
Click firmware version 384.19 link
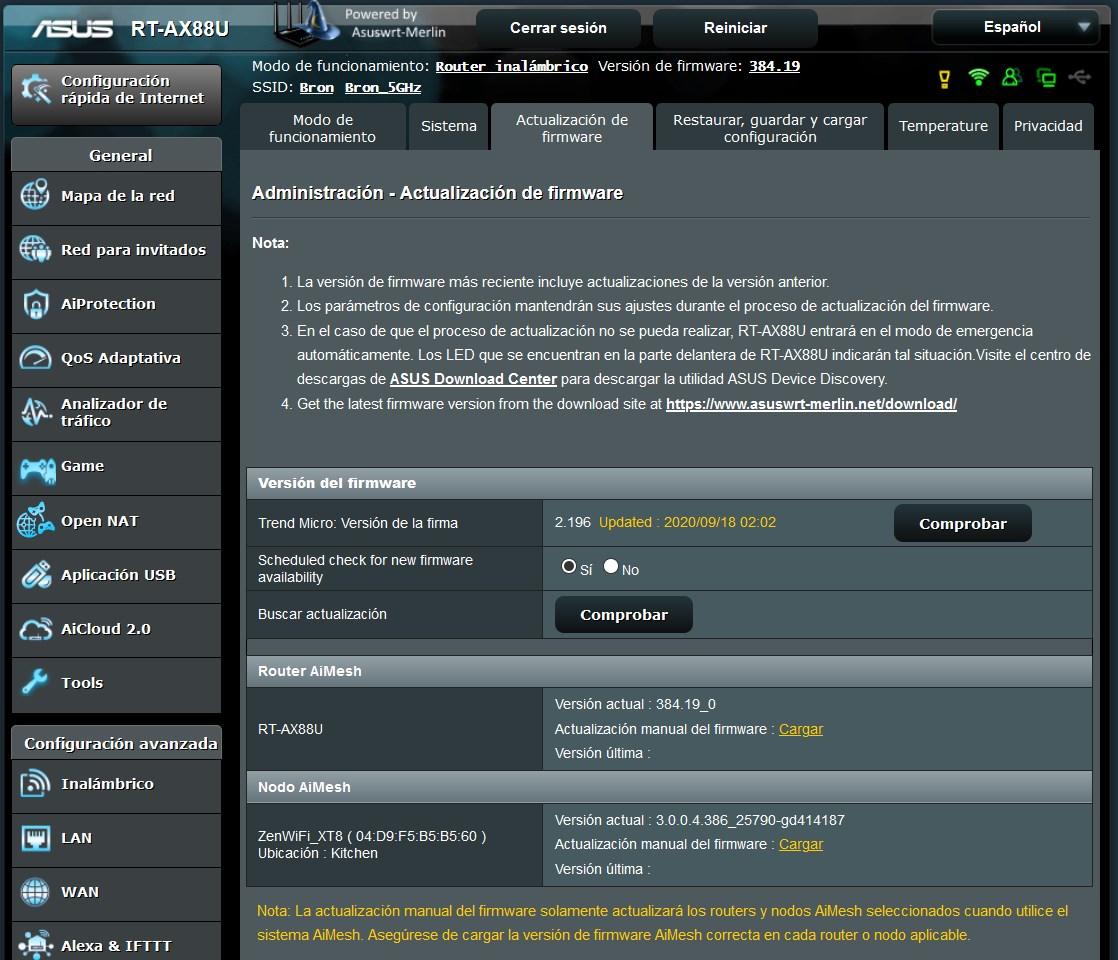click(774, 66)
